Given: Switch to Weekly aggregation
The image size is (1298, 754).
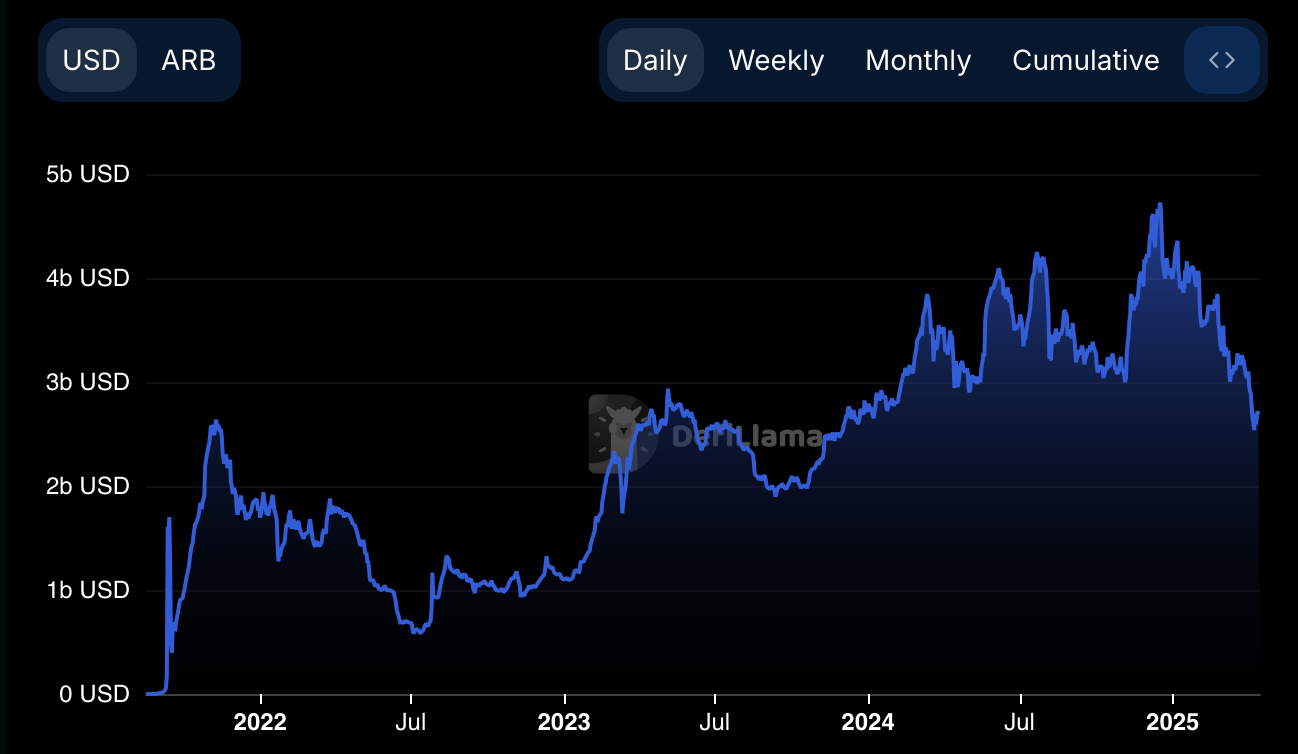Looking at the screenshot, I should click(776, 60).
